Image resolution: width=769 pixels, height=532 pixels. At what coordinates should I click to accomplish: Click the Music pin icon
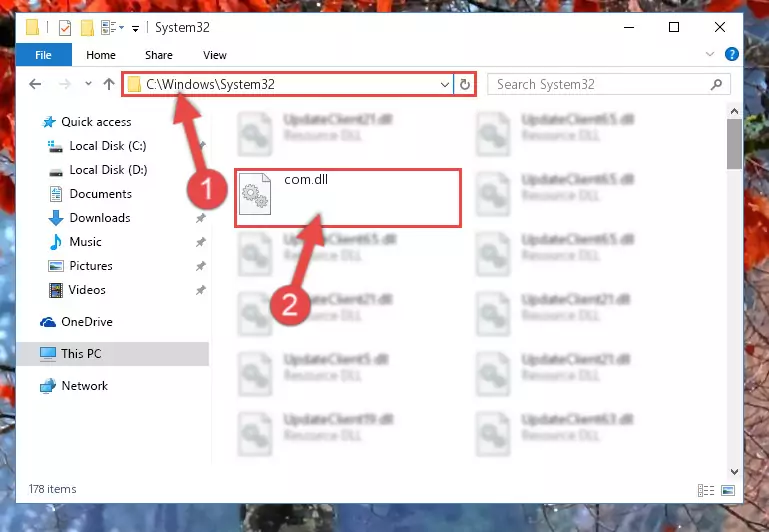201,242
